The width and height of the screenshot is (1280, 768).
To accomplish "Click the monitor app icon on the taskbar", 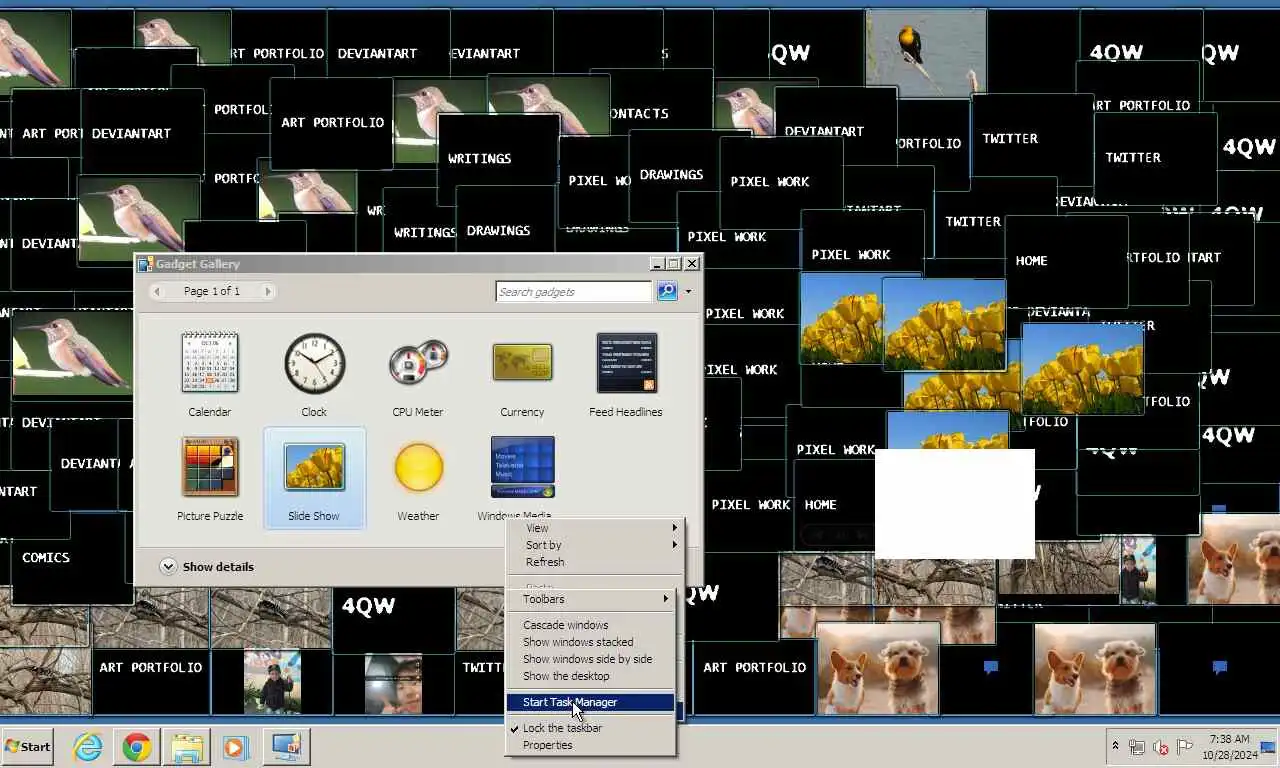I will click(286, 746).
